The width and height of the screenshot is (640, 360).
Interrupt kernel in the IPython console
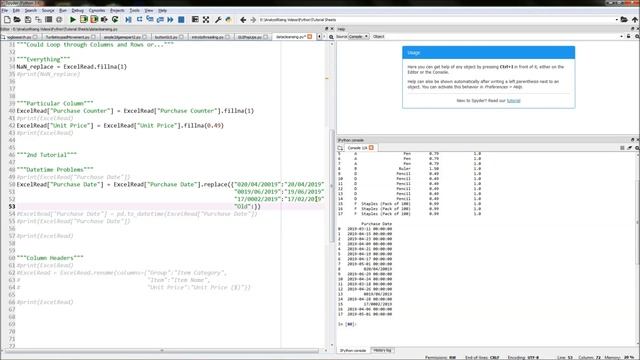(x=622, y=148)
